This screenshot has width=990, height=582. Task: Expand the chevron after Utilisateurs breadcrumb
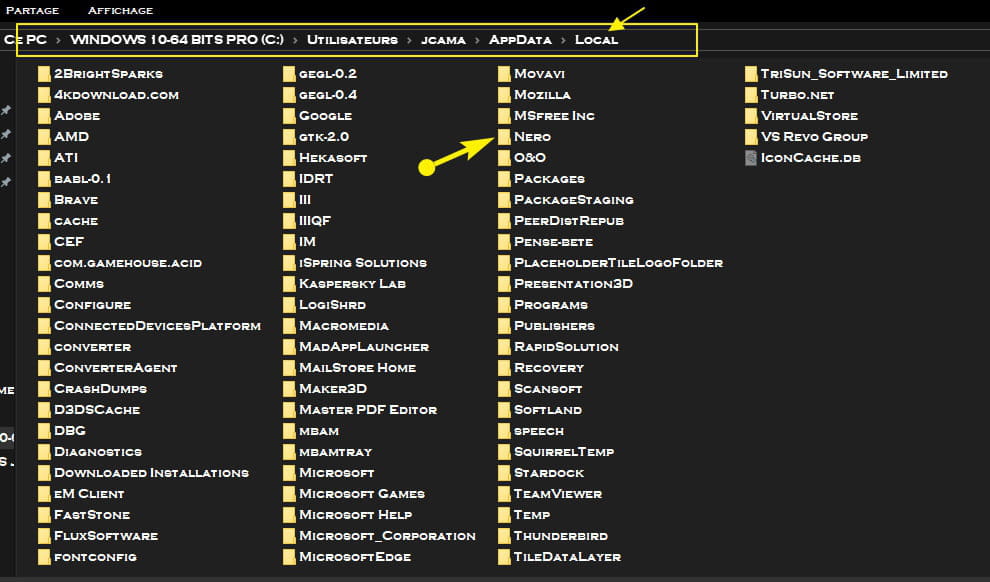[409, 40]
